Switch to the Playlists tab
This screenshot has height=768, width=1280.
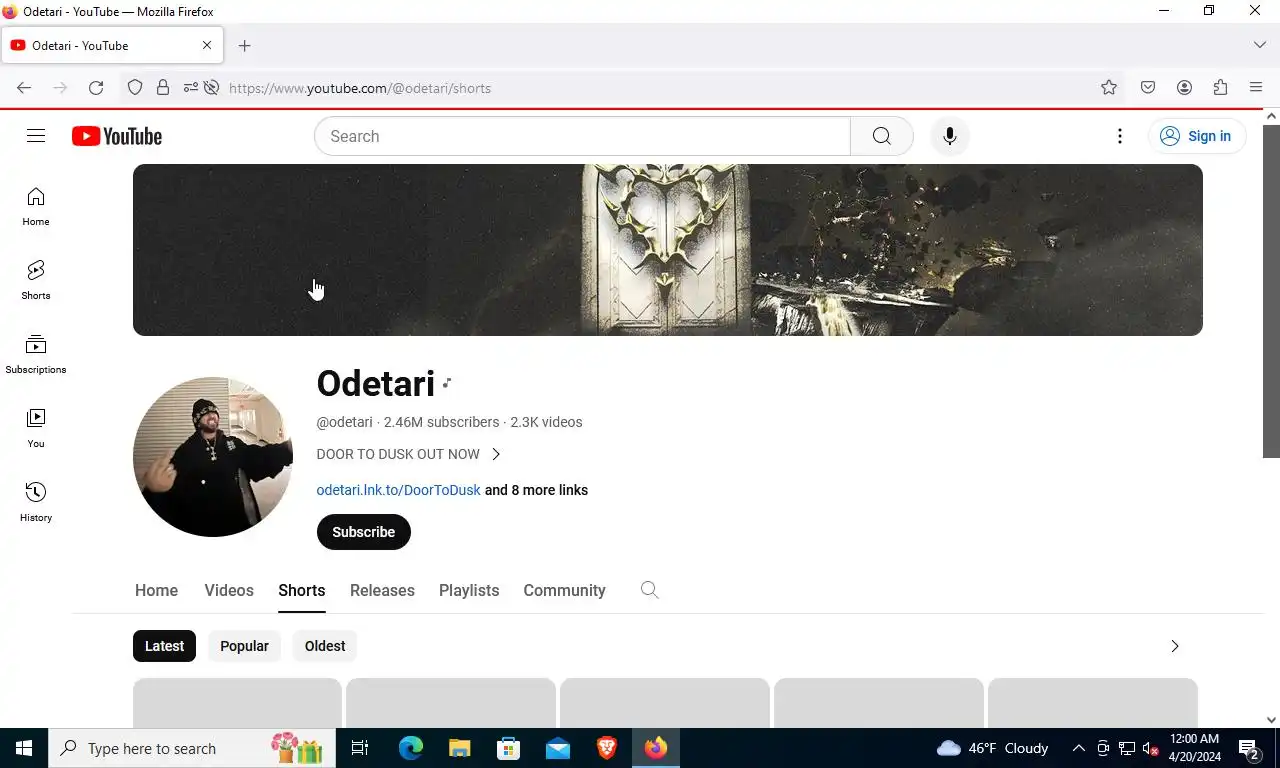pos(469,590)
